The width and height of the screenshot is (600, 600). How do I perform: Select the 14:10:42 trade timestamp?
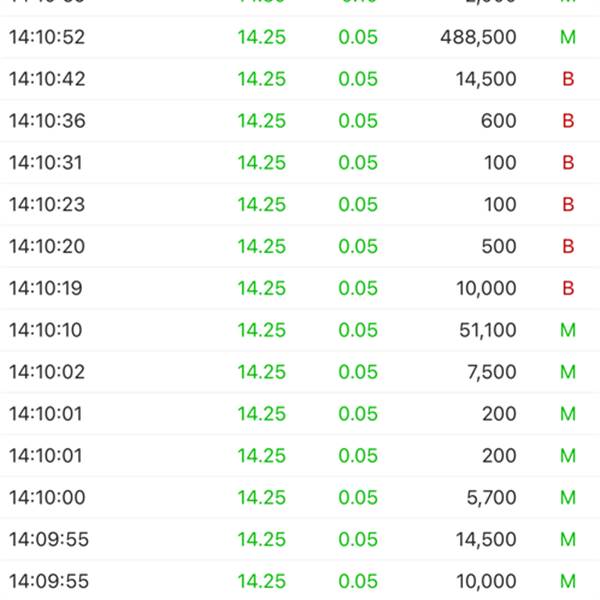[47, 80]
